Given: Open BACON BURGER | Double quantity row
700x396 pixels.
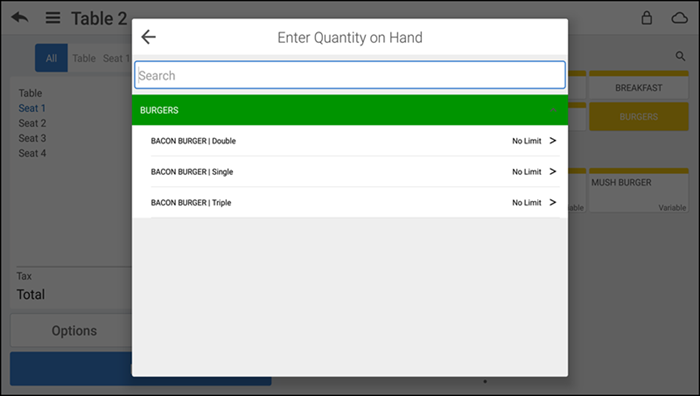Looking at the screenshot, I should pos(350,141).
